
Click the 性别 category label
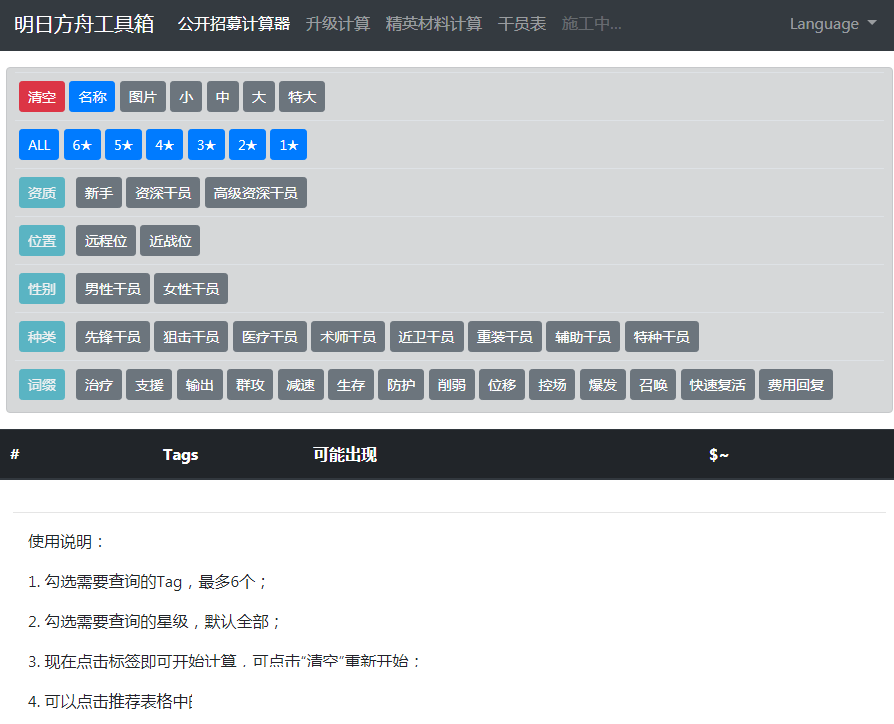(42, 288)
